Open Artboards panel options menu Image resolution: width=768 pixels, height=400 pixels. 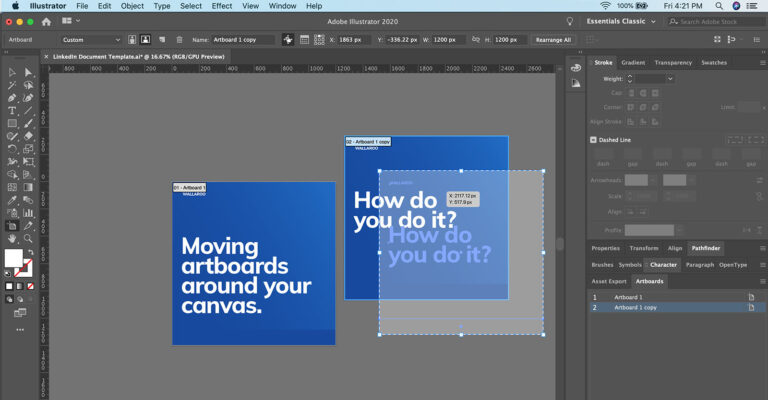point(762,282)
